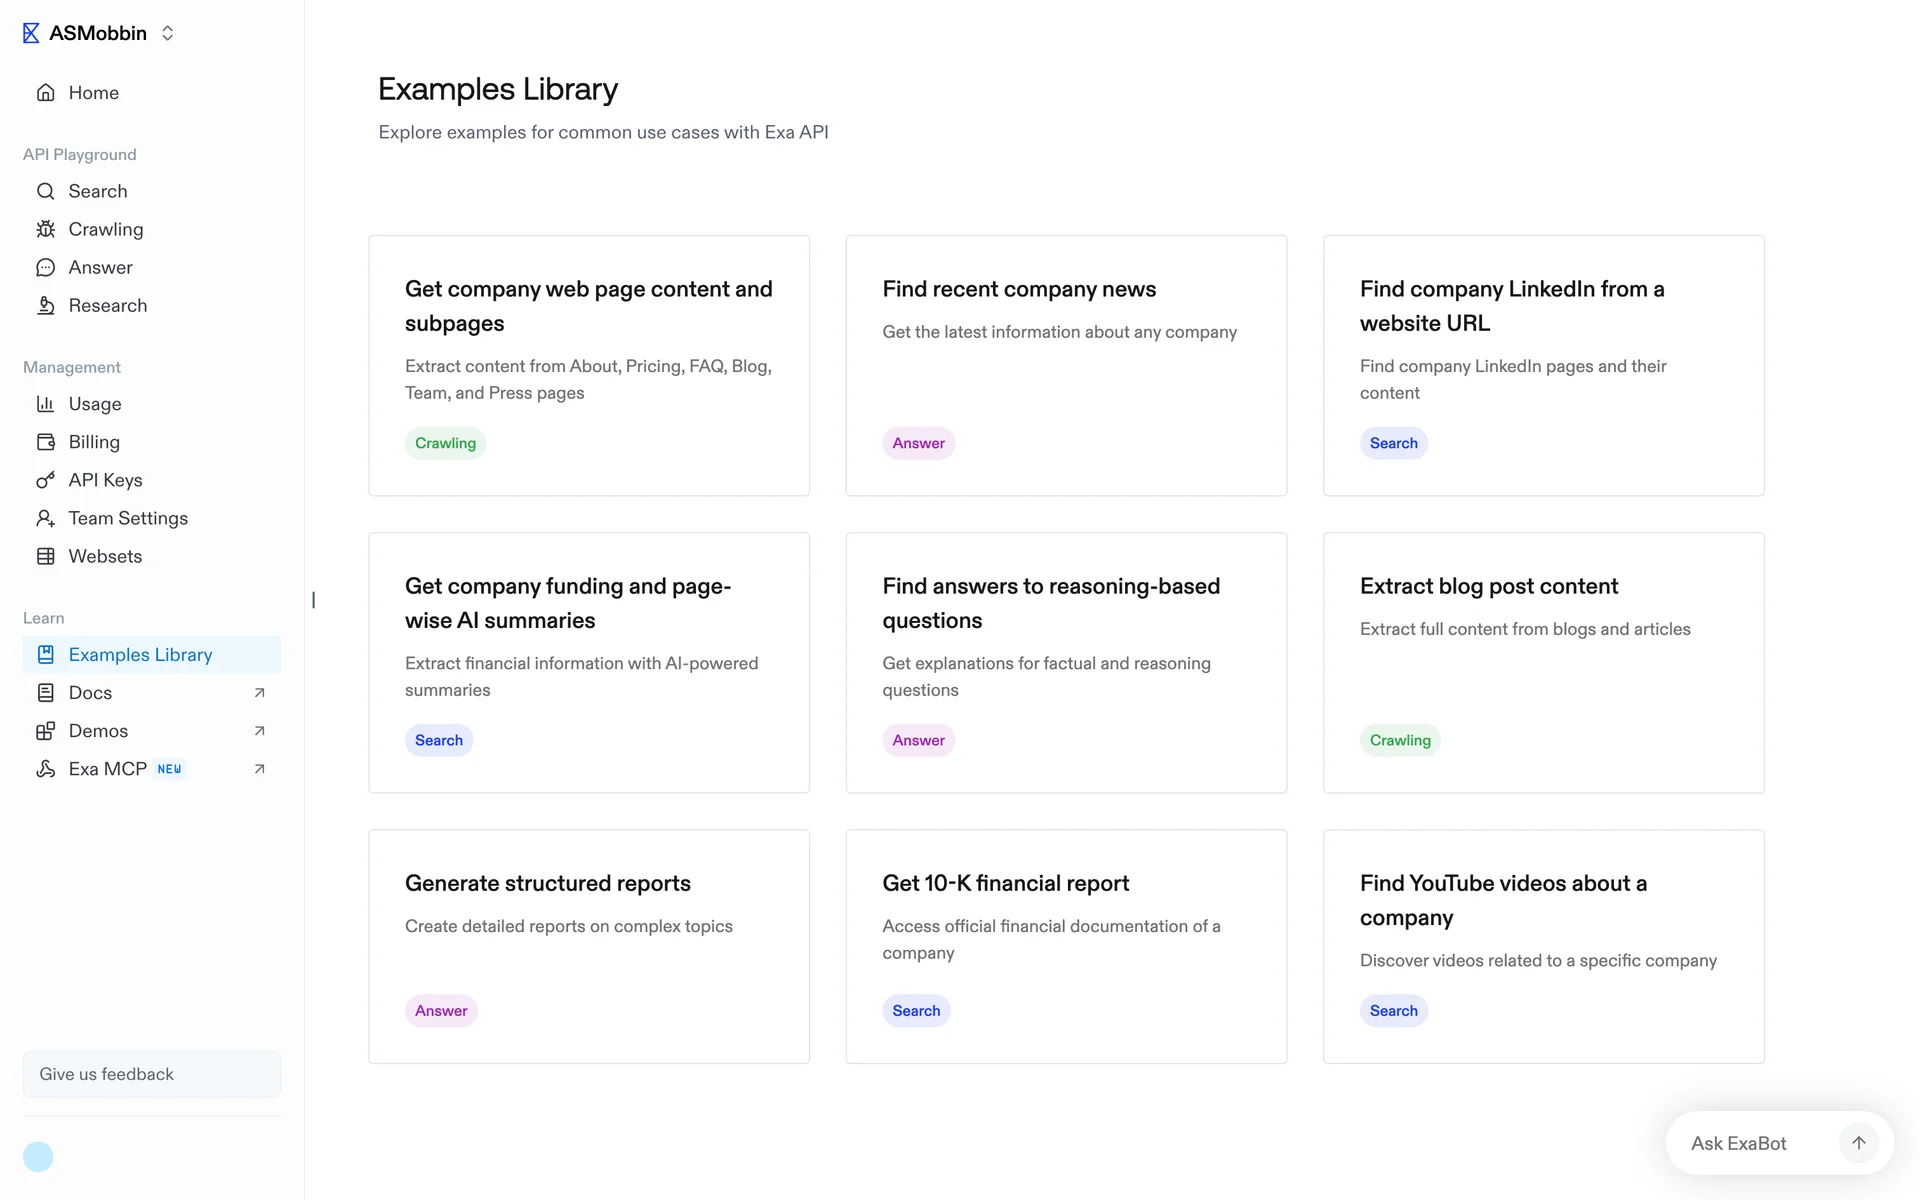1920x1200 pixels.
Task: Open the Websets table icon
Action: (45, 556)
